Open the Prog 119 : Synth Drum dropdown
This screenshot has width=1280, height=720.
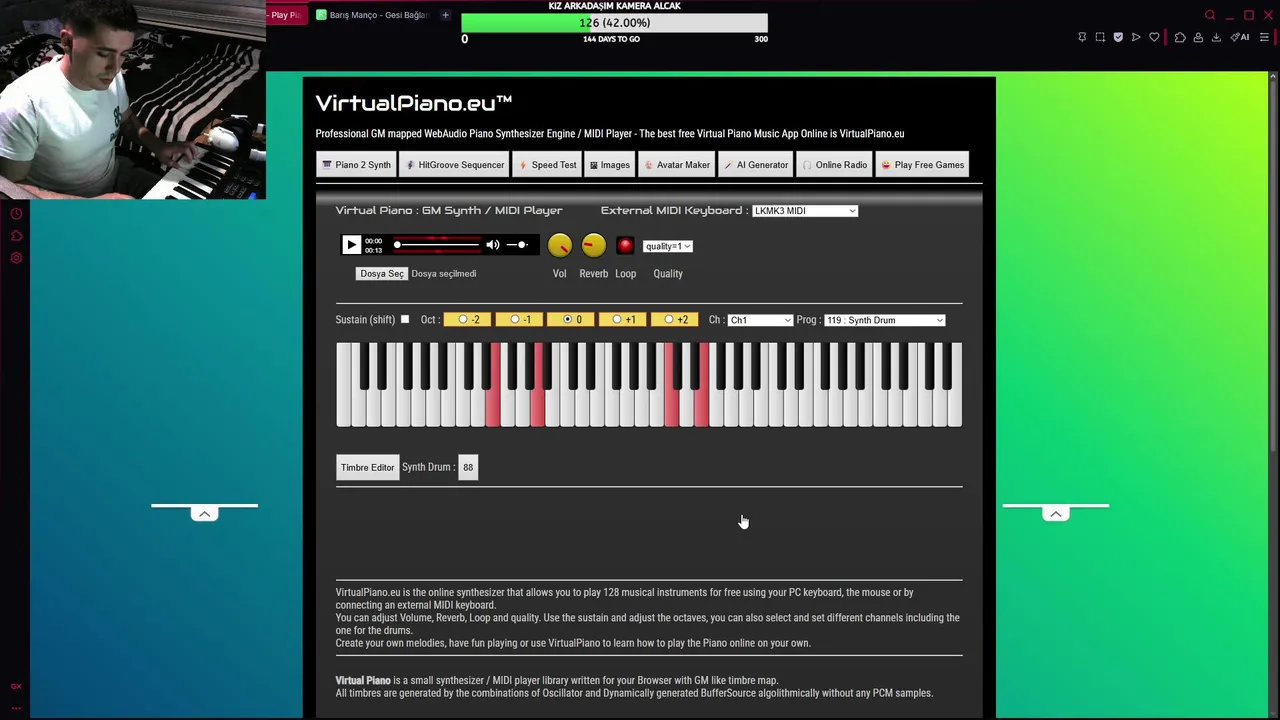pyautogui.click(x=884, y=320)
